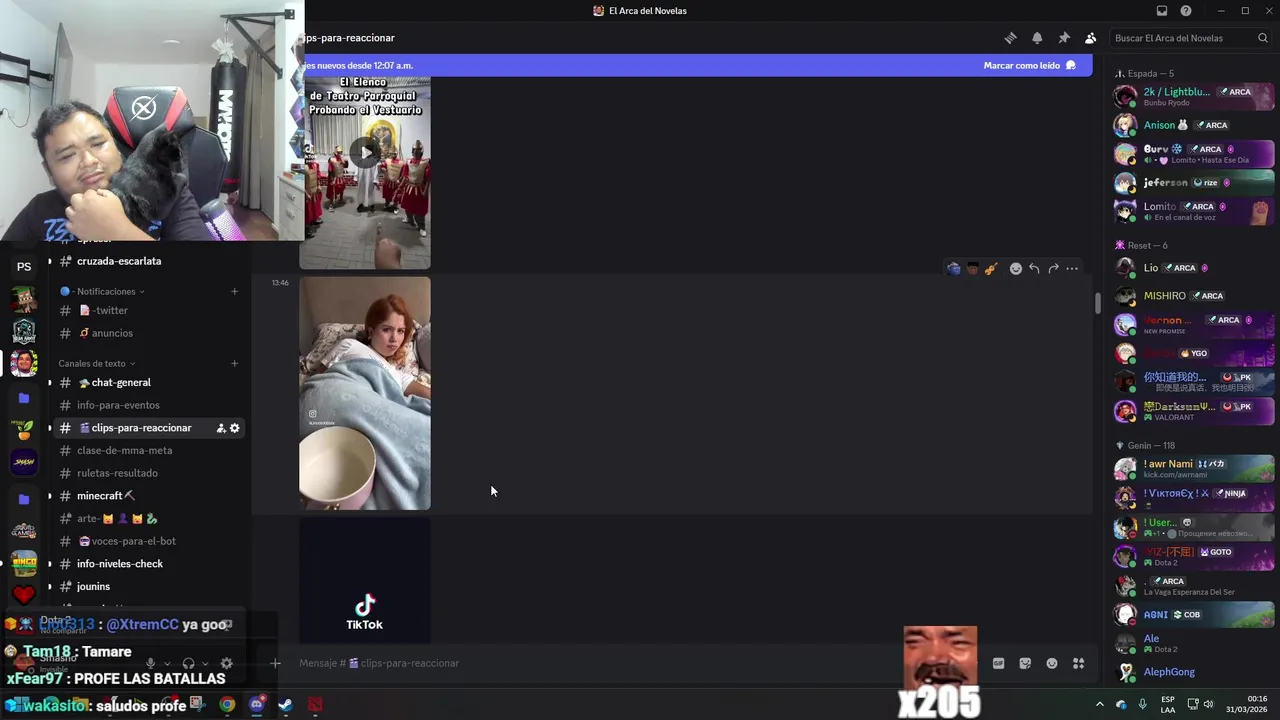Toggle headphones deafen in user panel
Viewport: 1280px width, 720px height.
click(x=188, y=663)
